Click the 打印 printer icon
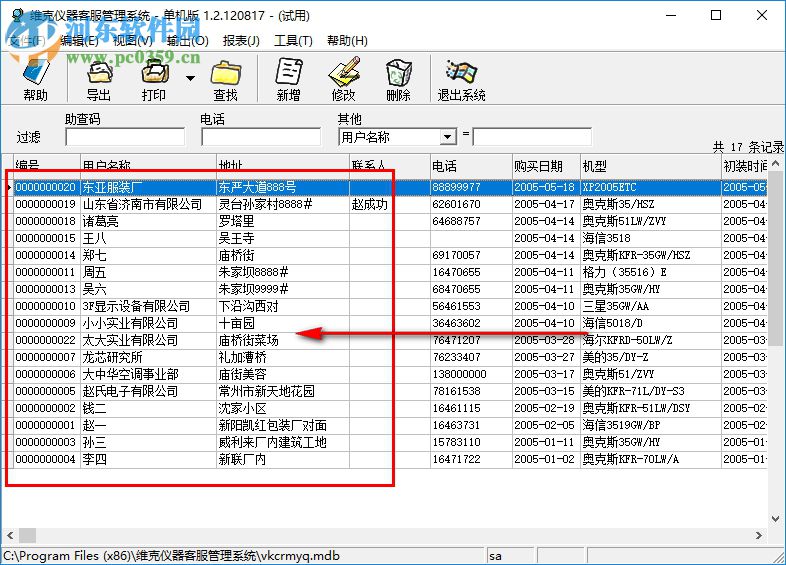Image resolution: width=786 pixels, height=565 pixels. pos(155,73)
